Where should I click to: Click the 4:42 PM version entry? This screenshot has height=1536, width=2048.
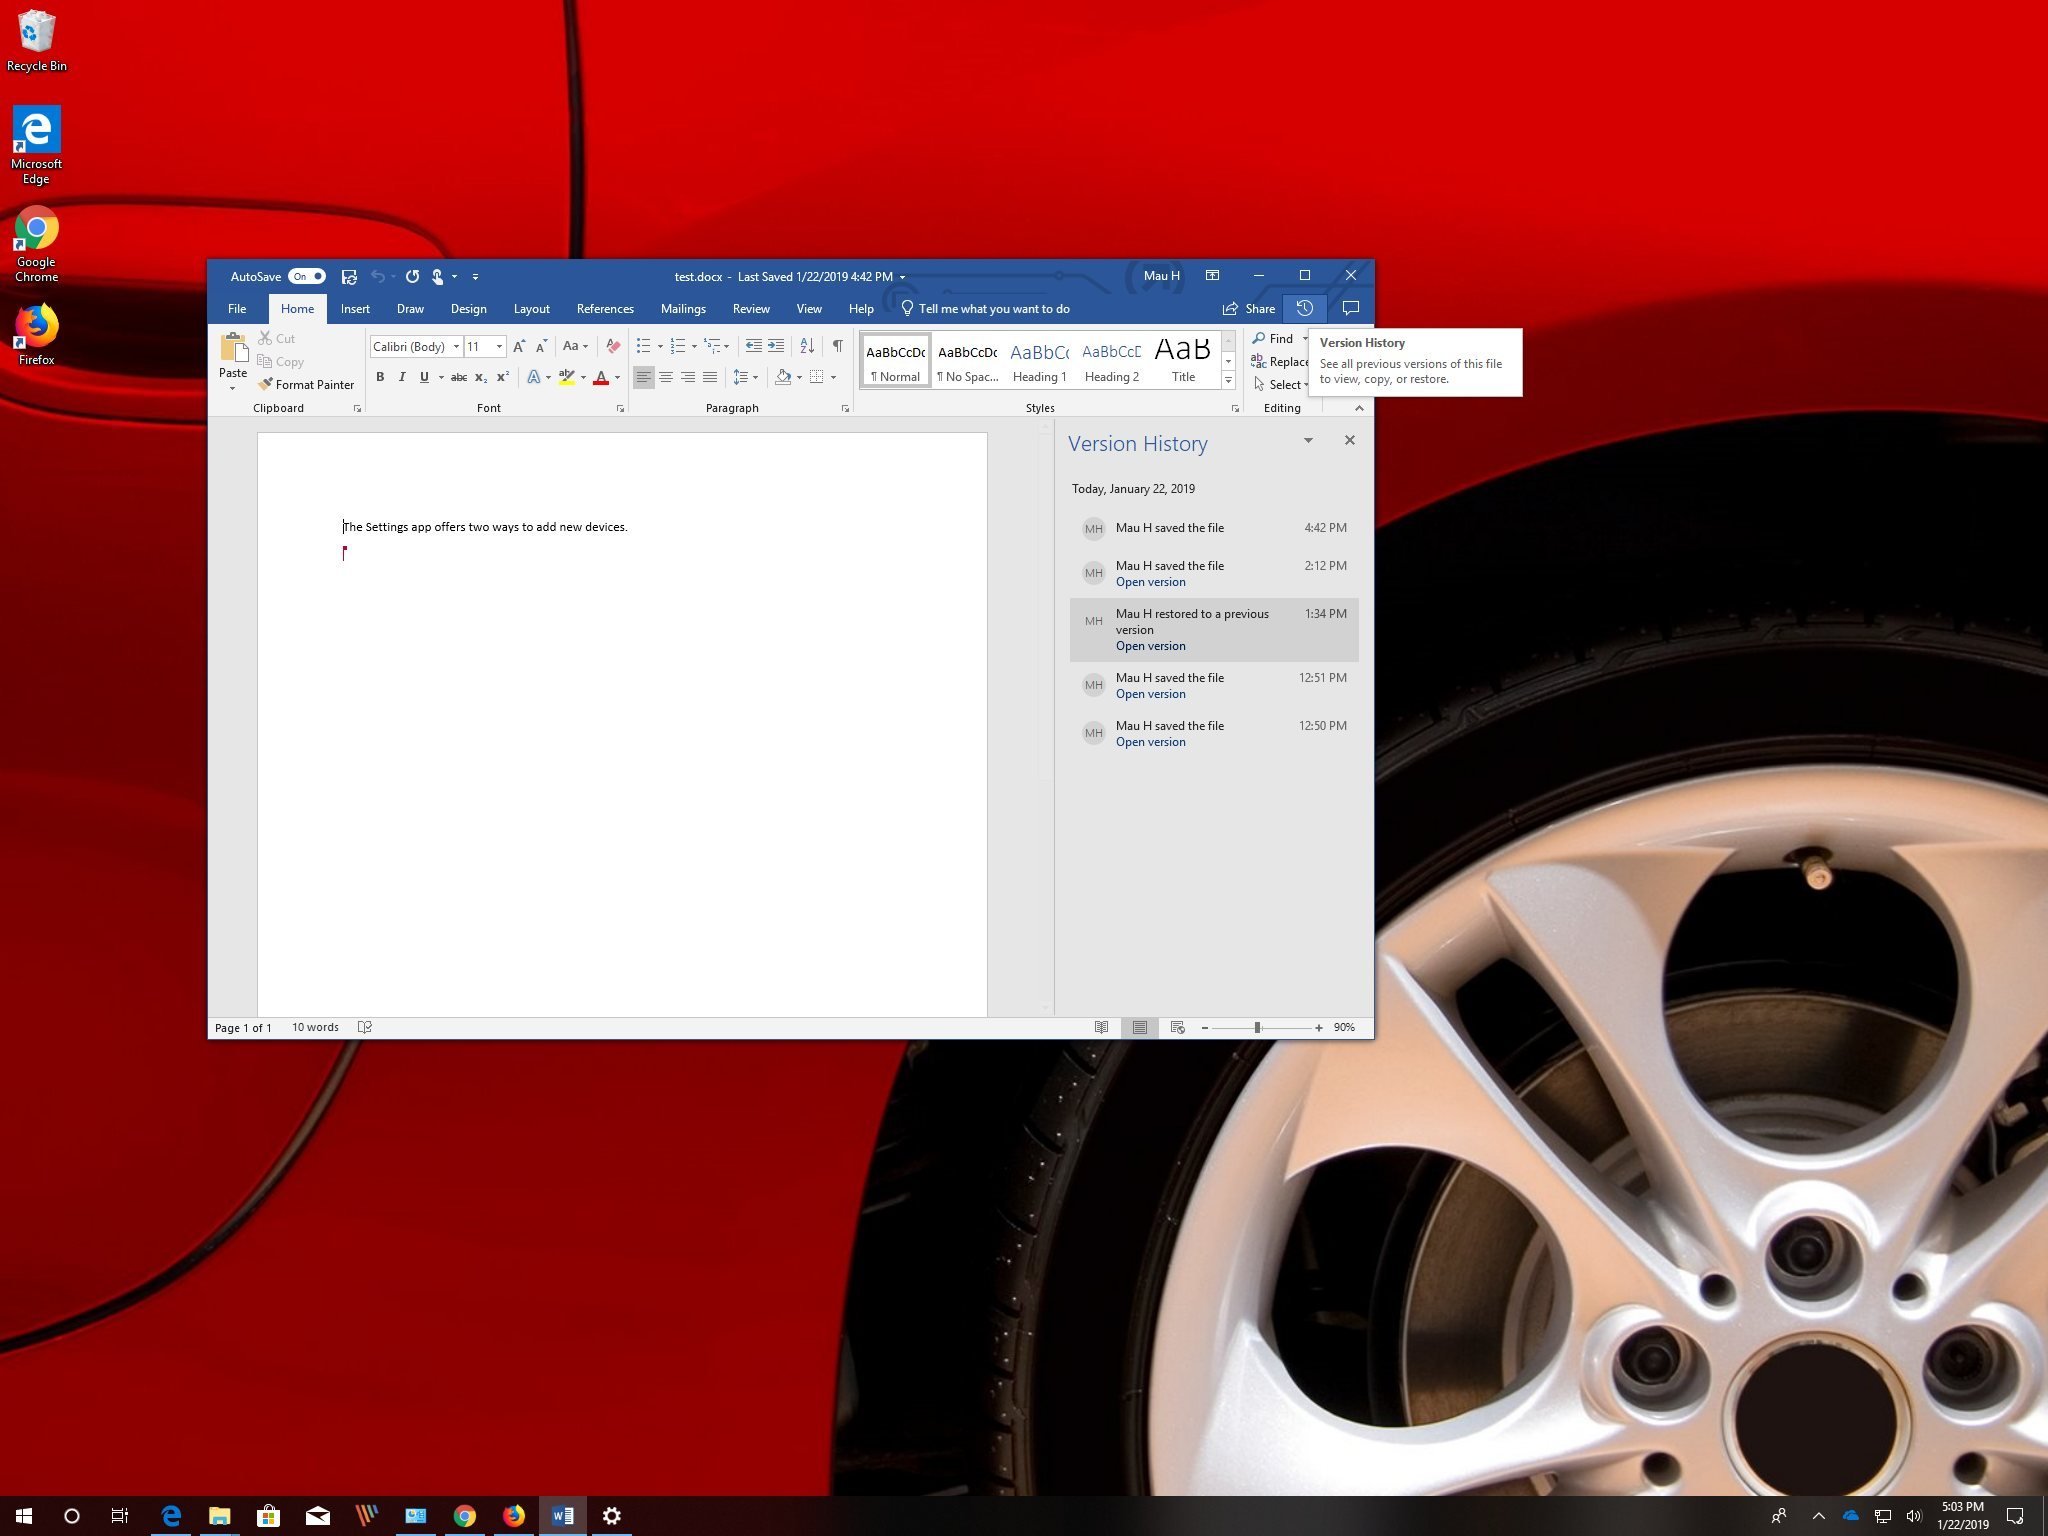click(x=1213, y=528)
